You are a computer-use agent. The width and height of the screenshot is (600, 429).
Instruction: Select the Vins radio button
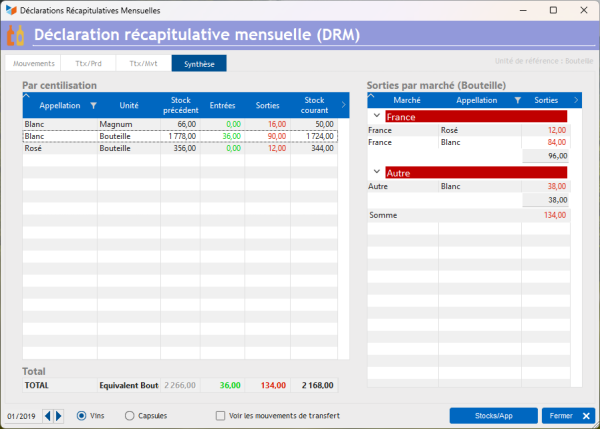[81, 416]
